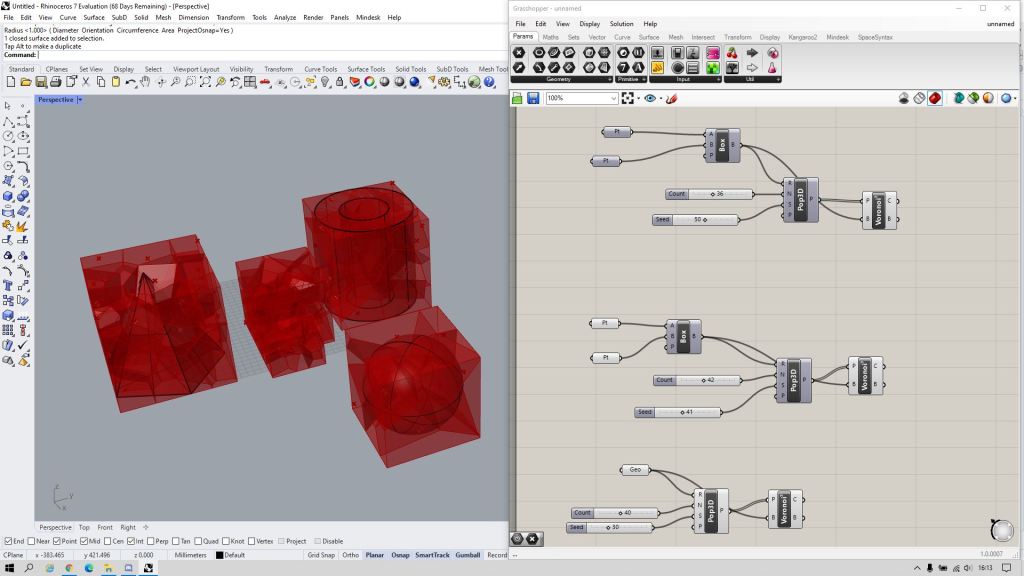Click the Grasshopper sketch tool icon

672,98
